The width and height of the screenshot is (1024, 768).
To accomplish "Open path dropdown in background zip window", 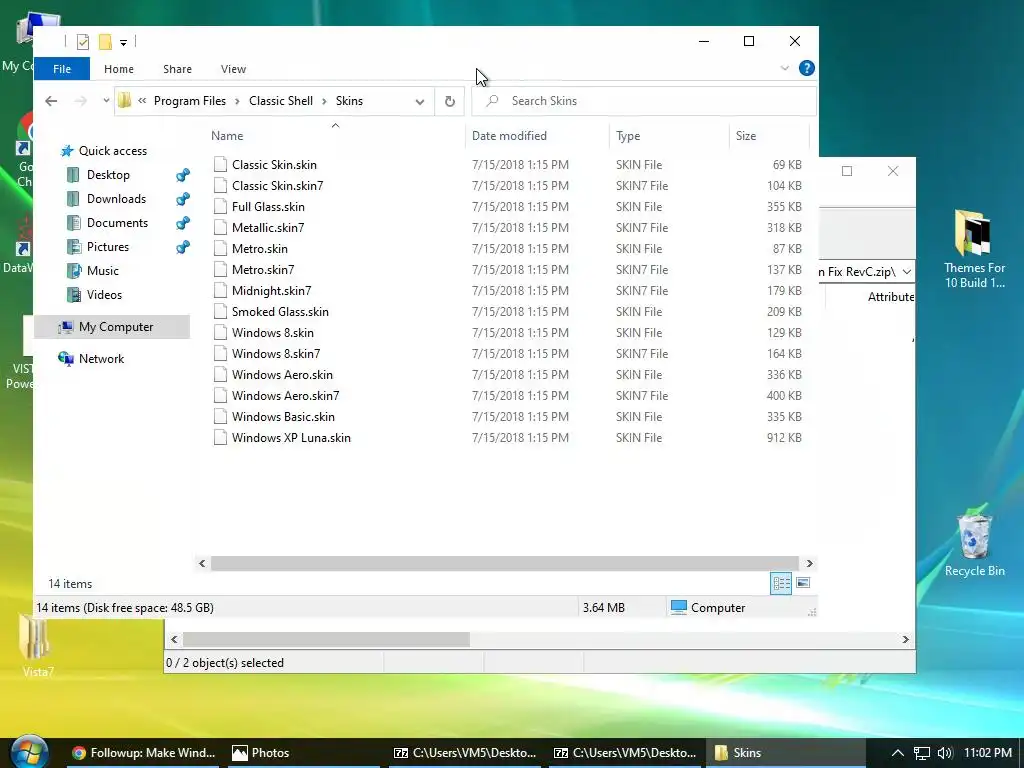I will click(907, 272).
